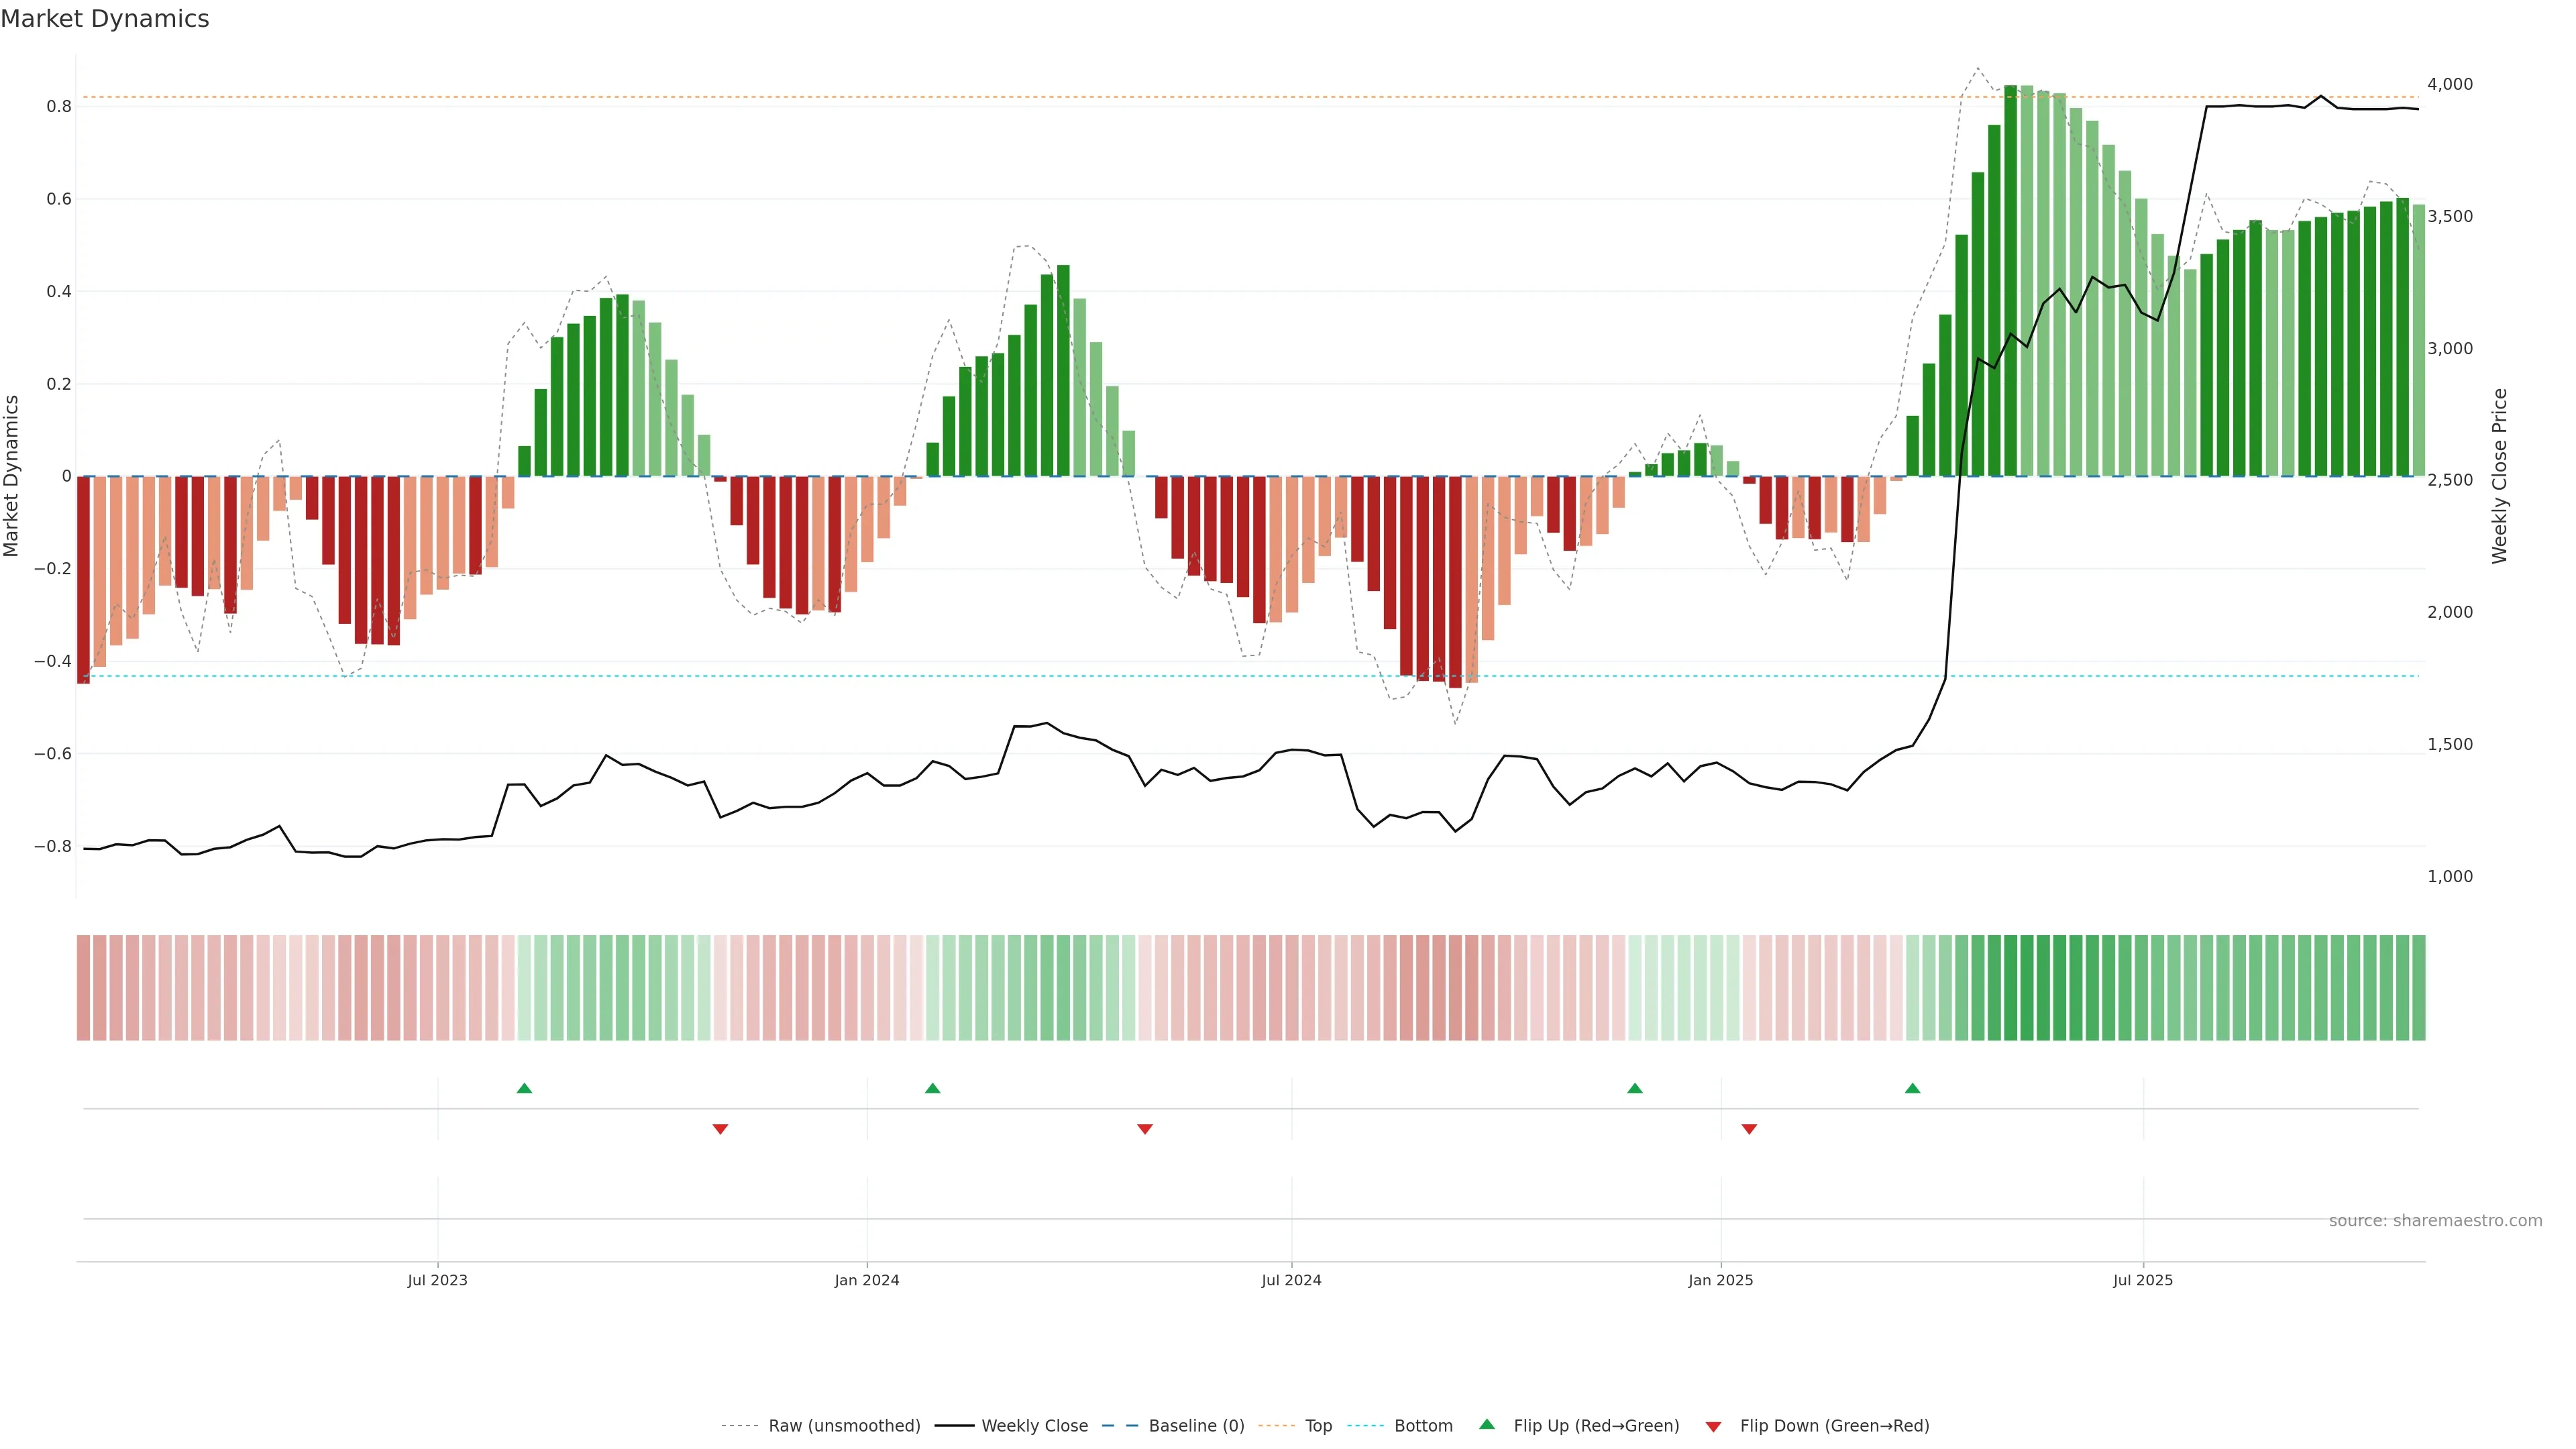The image size is (2576, 1449).
Task: Click the red flip-down marker just after Jan 2025
Action: pos(1749,1129)
